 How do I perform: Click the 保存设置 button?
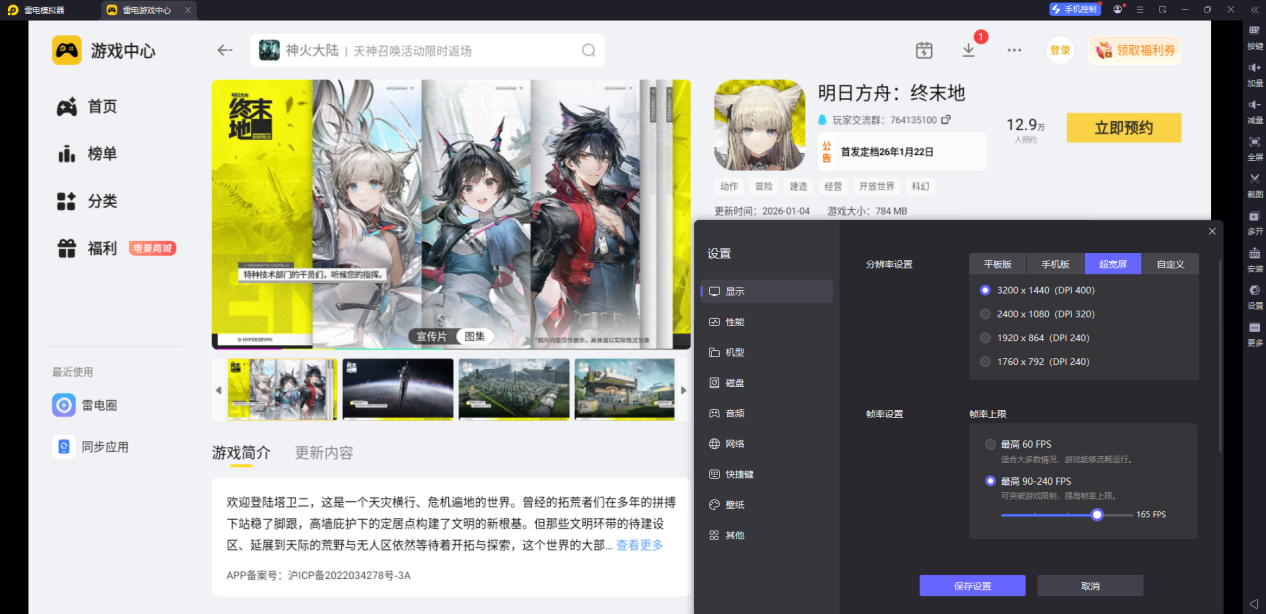click(x=972, y=586)
